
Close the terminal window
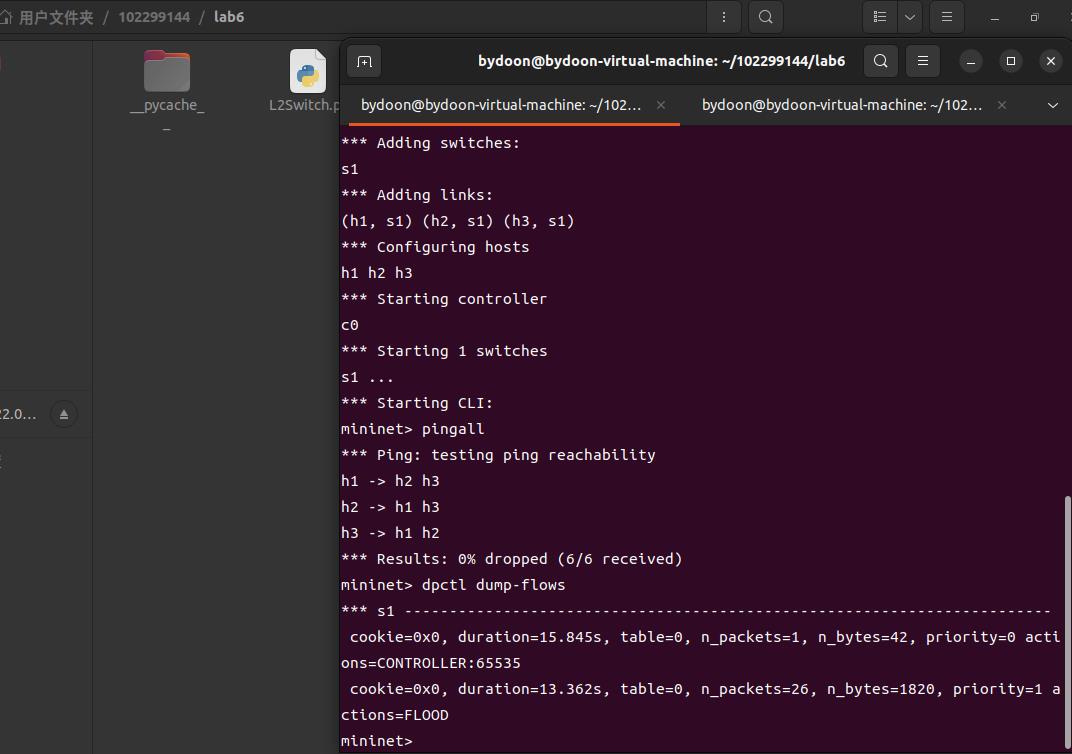pyautogui.click(x=1051, y=62)
